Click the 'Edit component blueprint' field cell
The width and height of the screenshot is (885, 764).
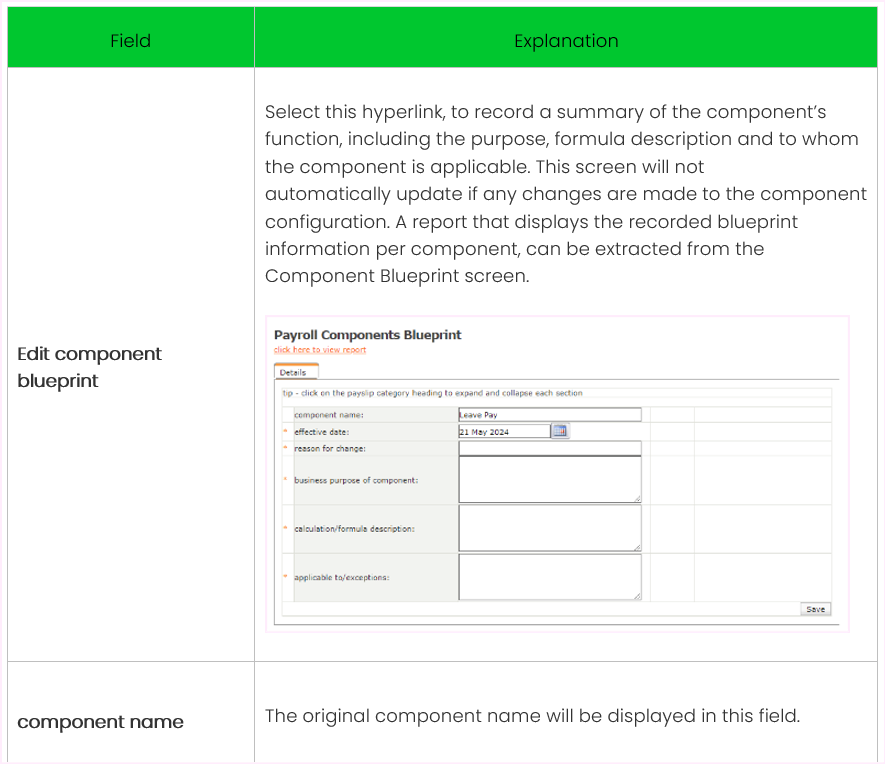pos(89,367)
